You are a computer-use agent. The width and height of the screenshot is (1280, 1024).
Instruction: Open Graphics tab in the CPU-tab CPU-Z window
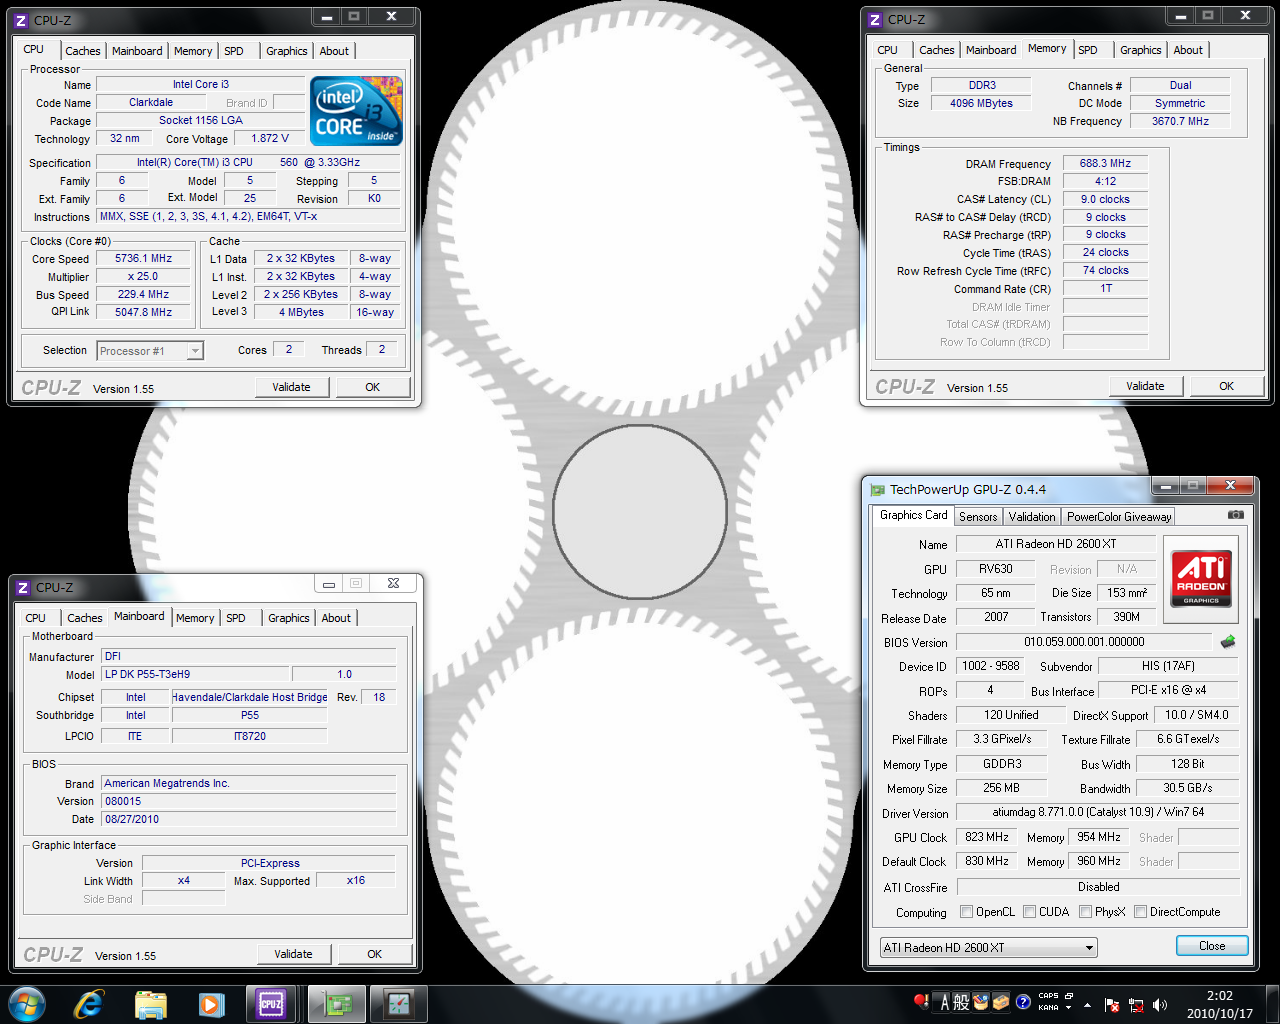click(x=287, y=51)
